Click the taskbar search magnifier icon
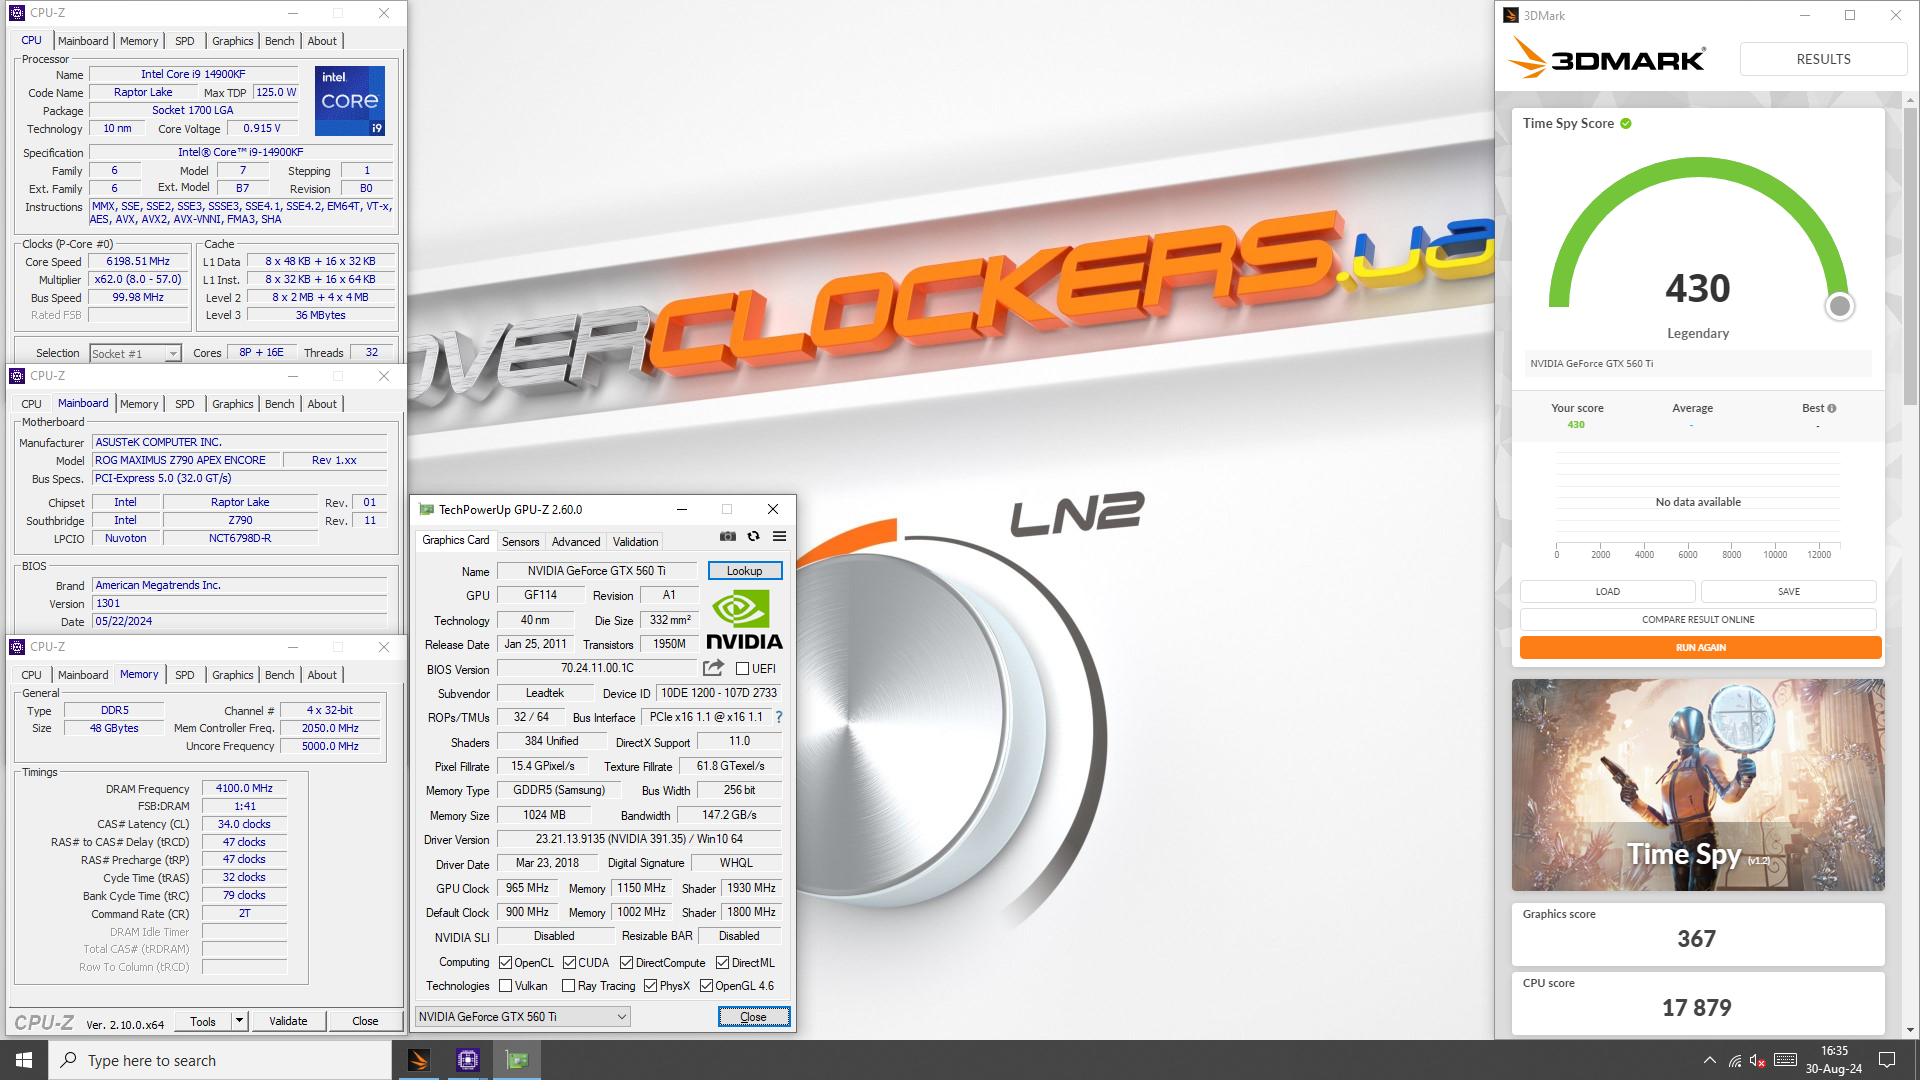 coord(68,1060)
